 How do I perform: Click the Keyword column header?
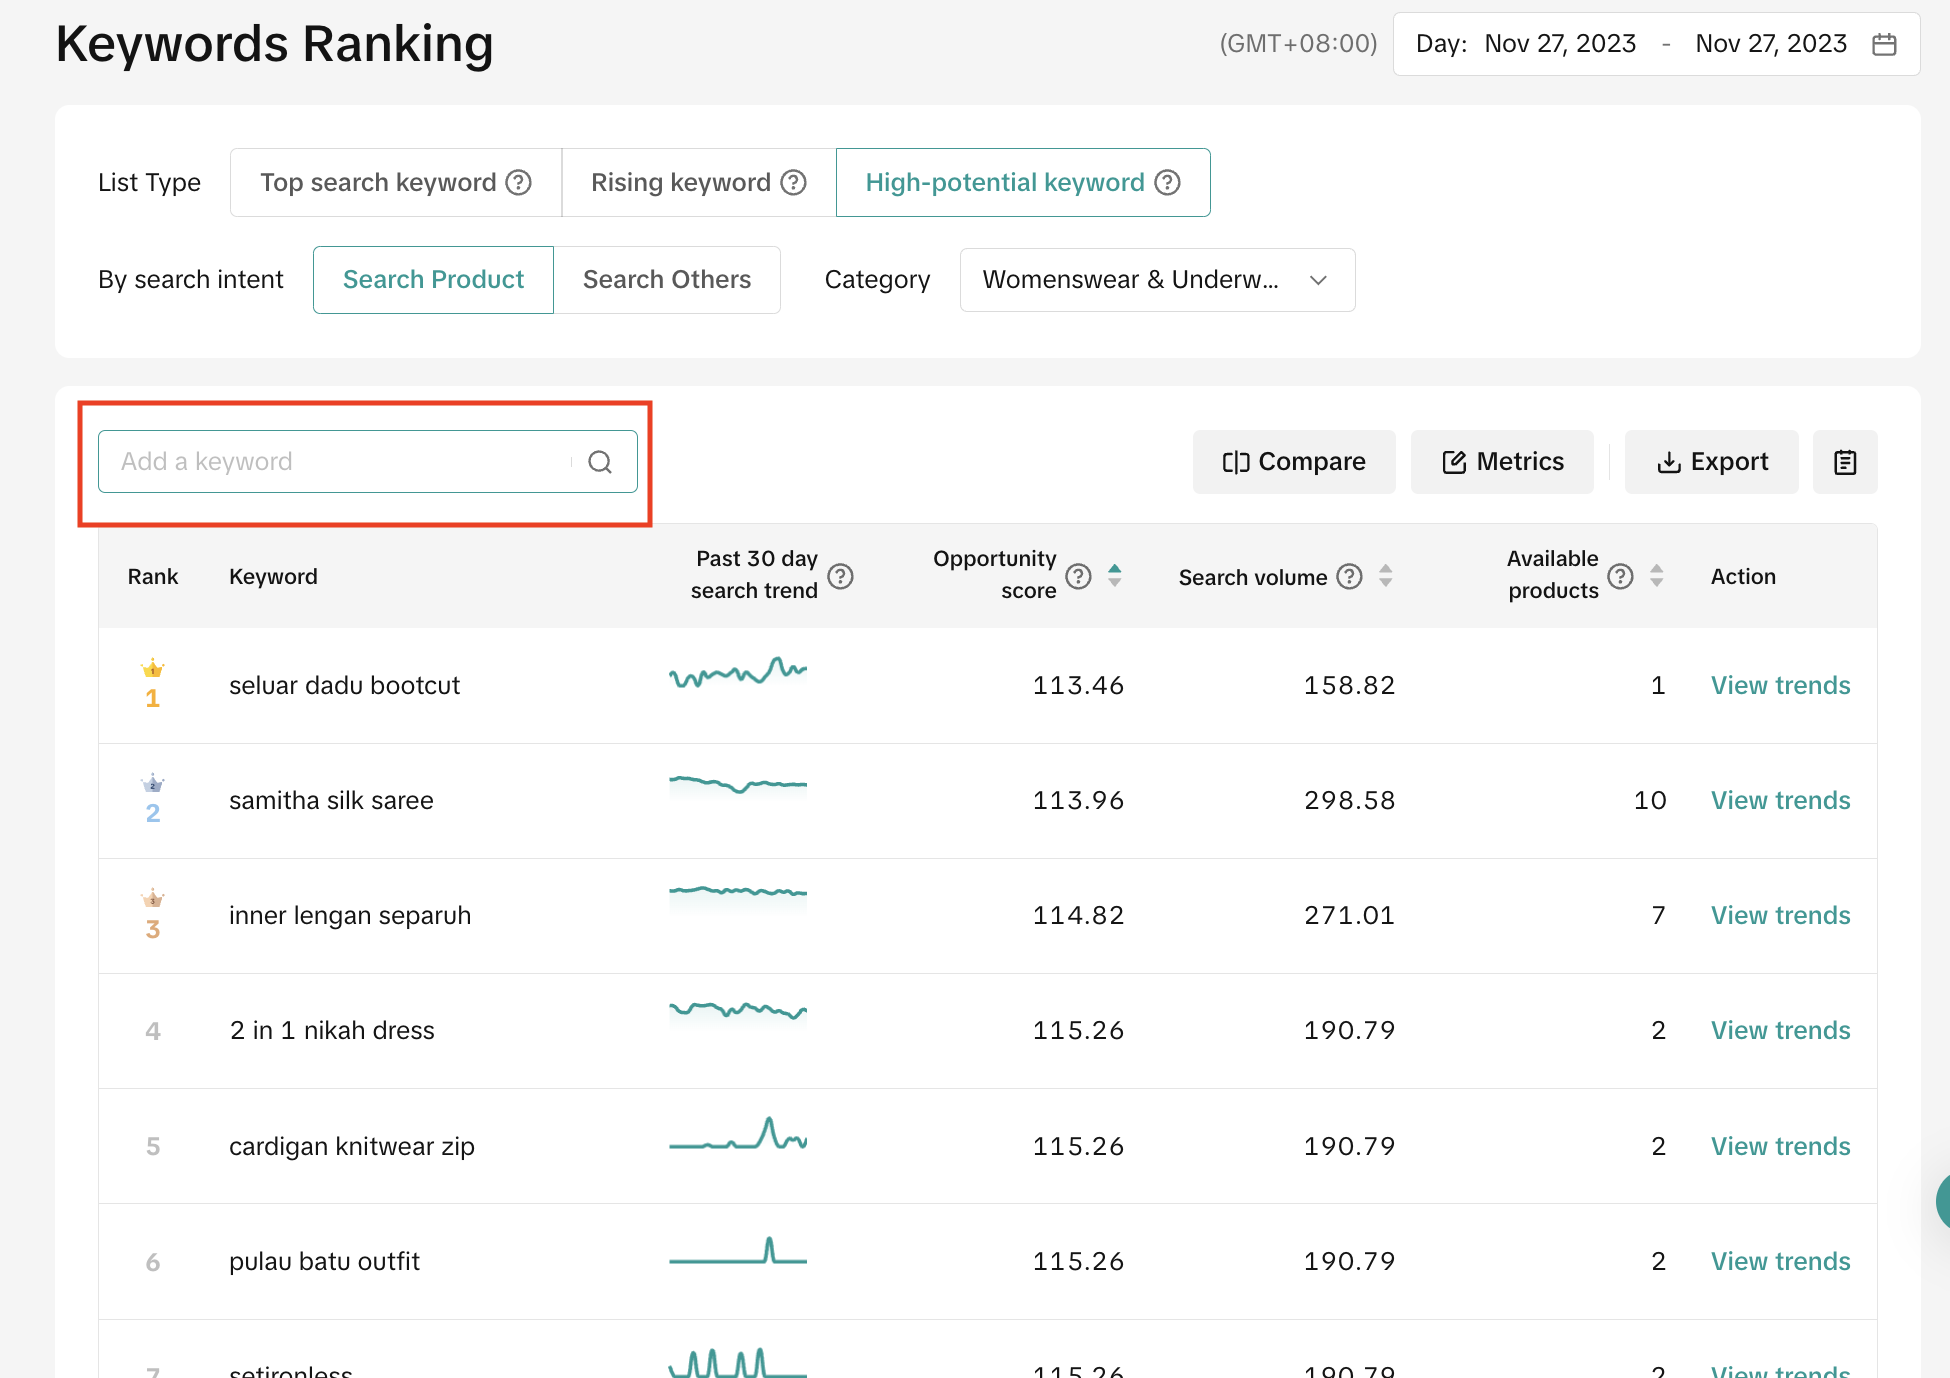point(273,576)
